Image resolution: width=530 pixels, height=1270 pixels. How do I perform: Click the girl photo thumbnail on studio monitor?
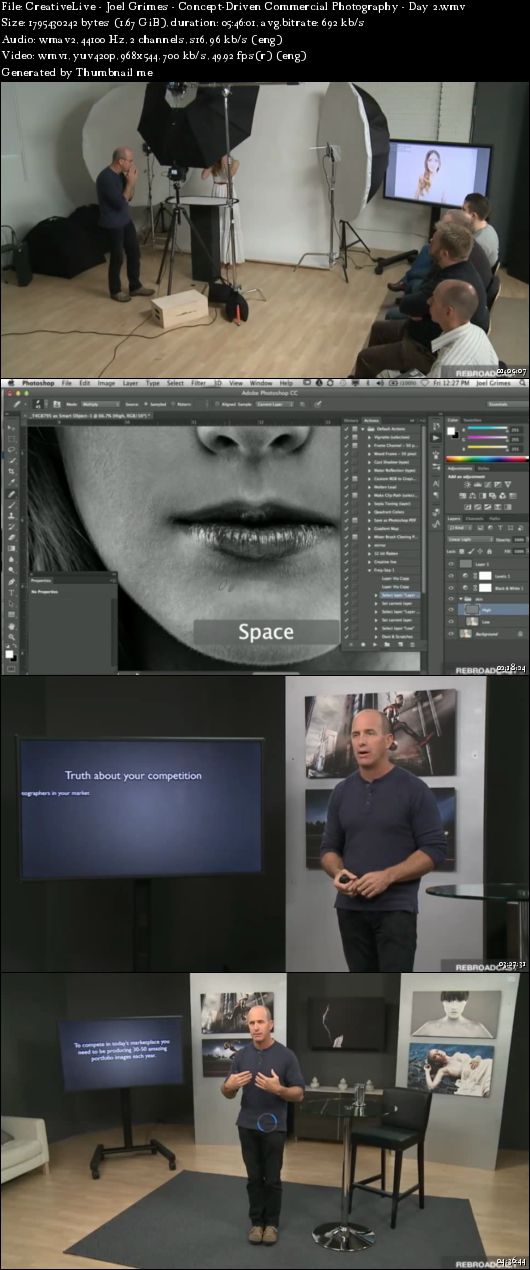(x=434, y=172)
